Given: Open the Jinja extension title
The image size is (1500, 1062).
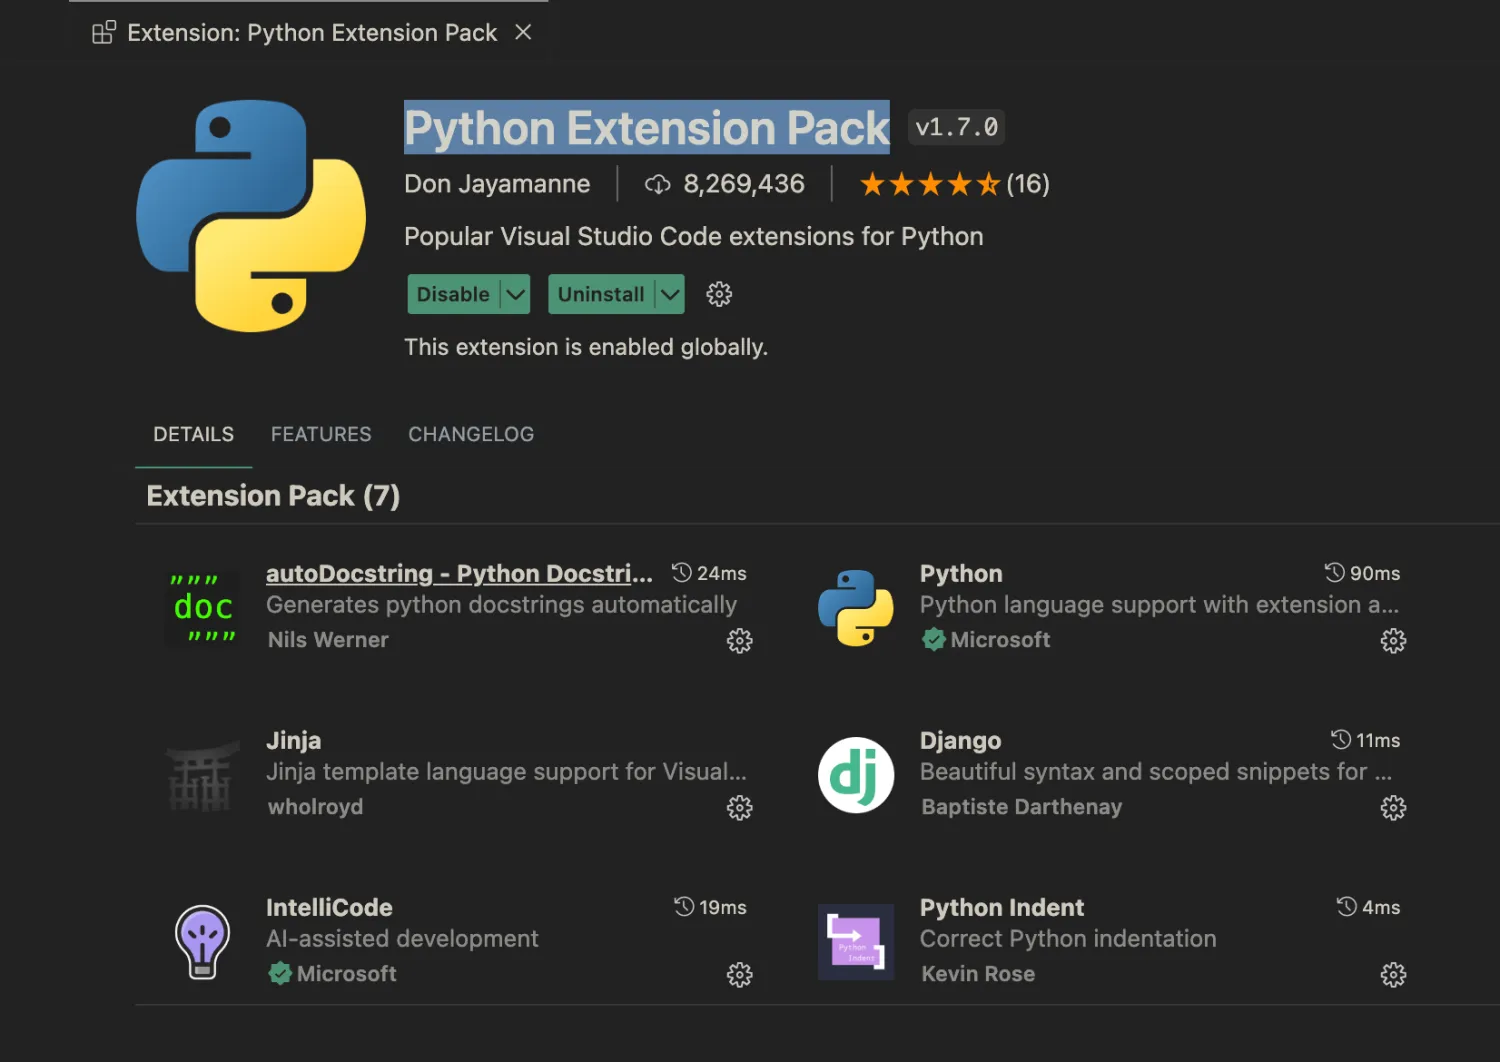Looking at the screenshot, I should pos(293,740).
